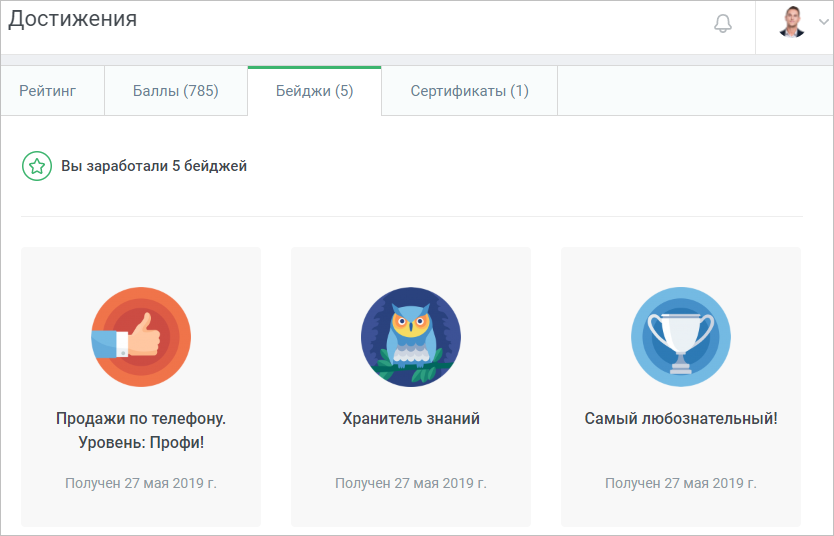Click the owl badge icon

[411, 337]
